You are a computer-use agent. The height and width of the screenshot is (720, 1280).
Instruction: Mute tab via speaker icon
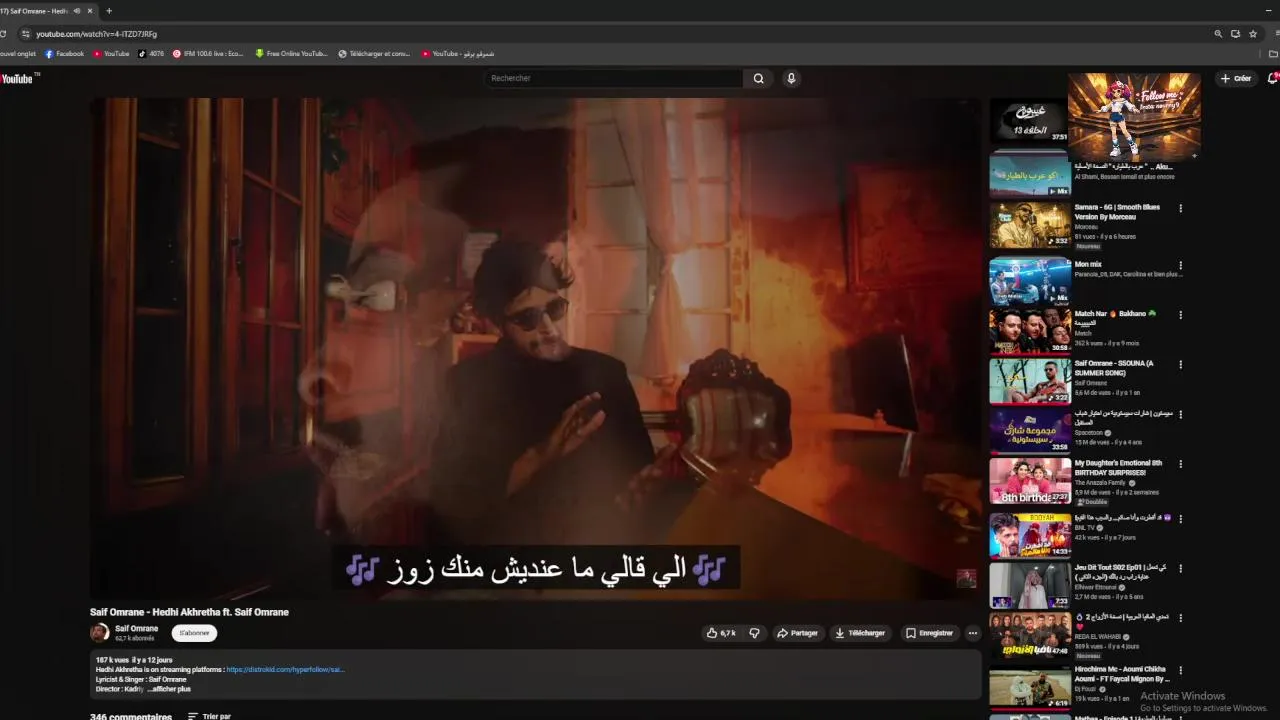coord(77,11)
